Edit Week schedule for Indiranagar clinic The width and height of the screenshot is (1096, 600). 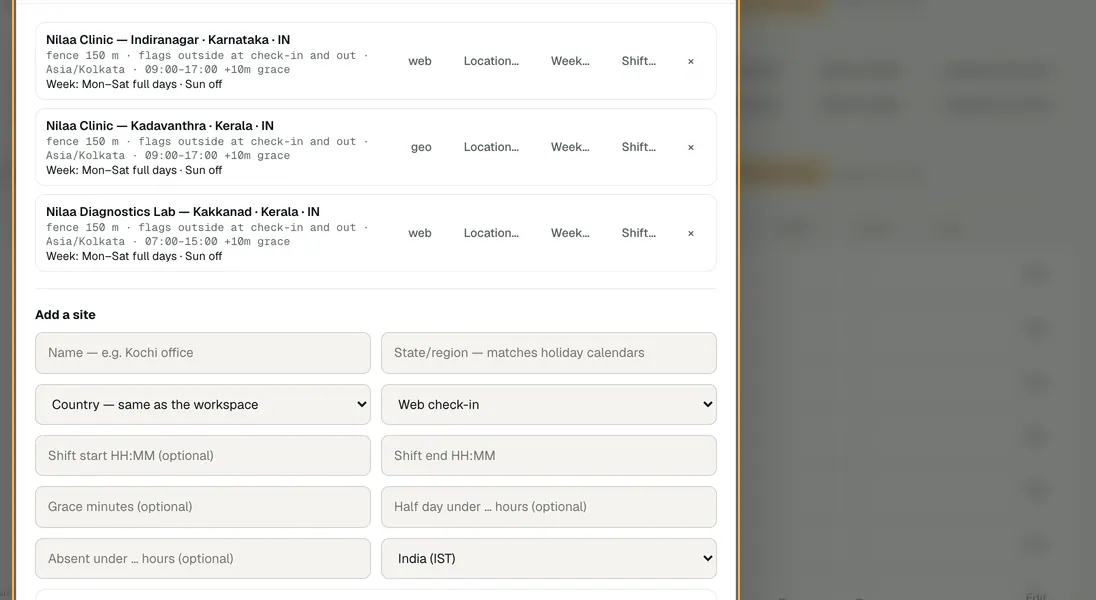pos(570,61)
